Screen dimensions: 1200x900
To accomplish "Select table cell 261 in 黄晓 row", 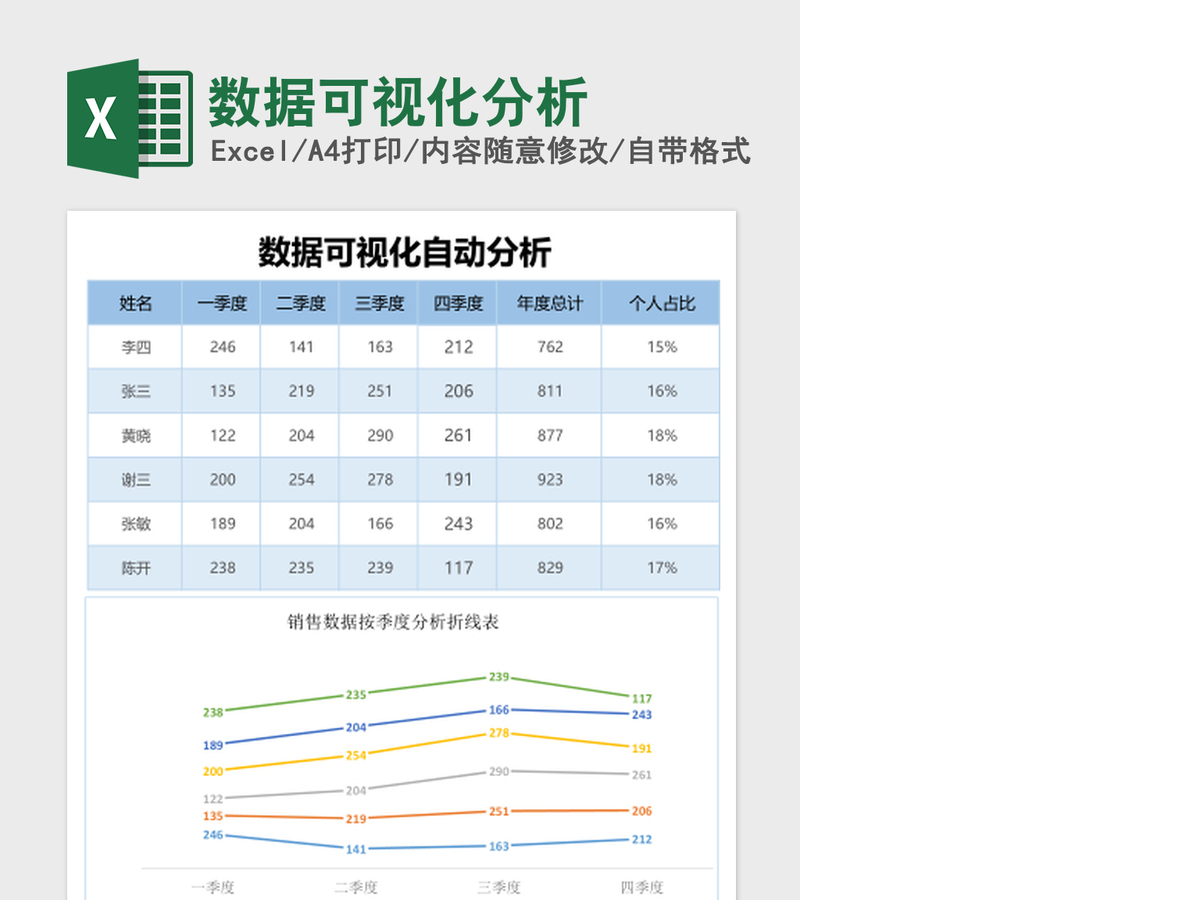I will click(458, 435).
